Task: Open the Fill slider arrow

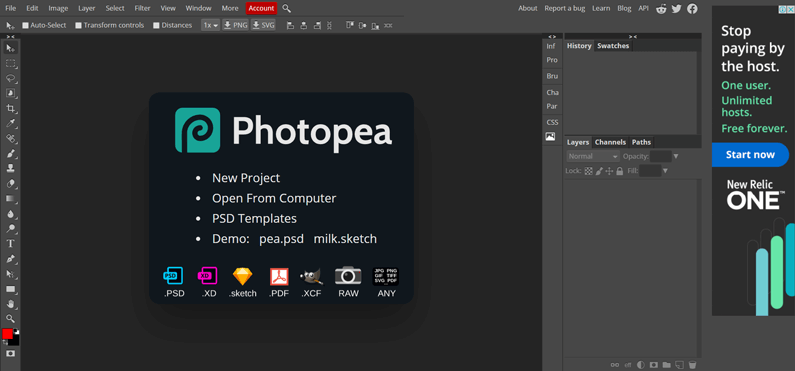Action: click(665, 171)
